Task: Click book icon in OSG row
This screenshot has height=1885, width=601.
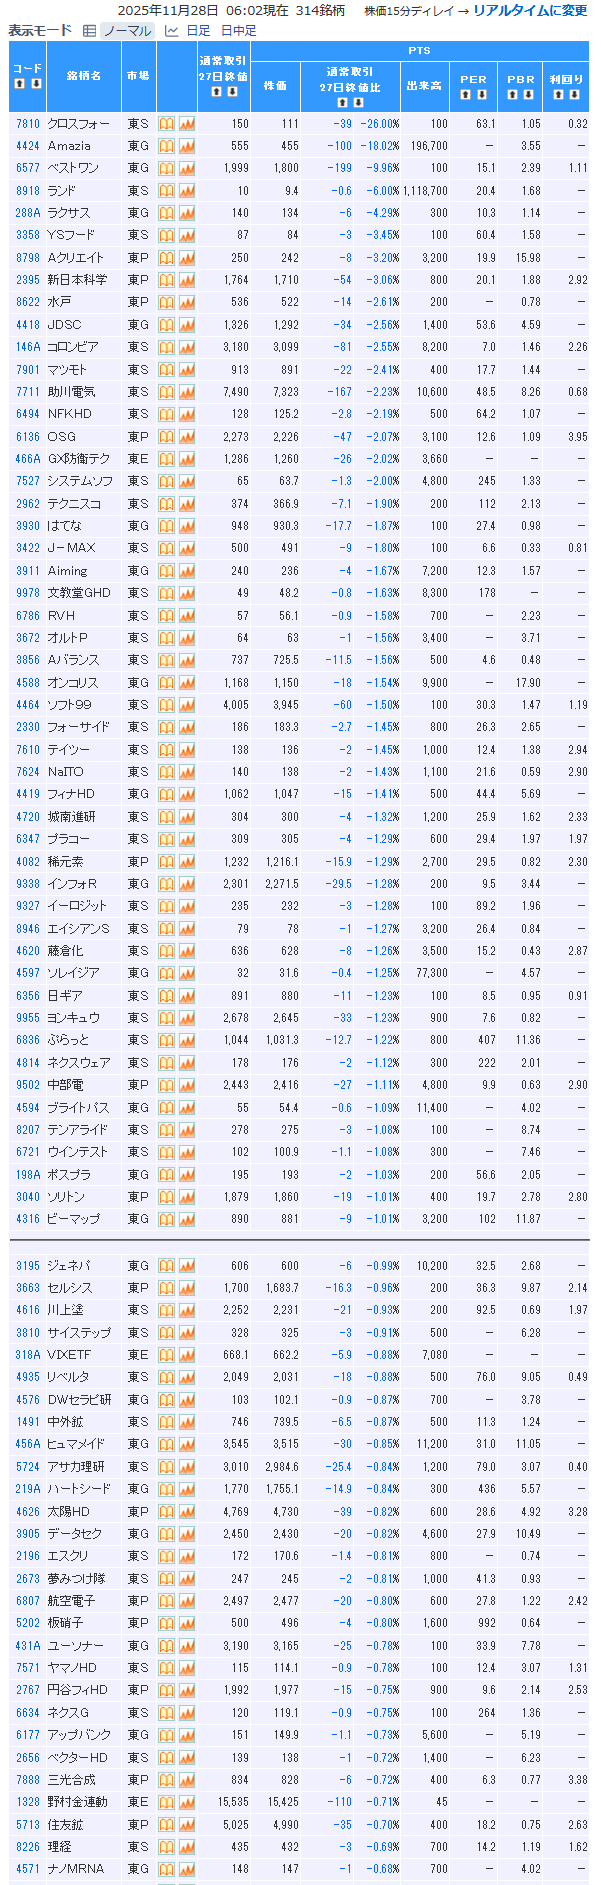Action: [166, 437]
